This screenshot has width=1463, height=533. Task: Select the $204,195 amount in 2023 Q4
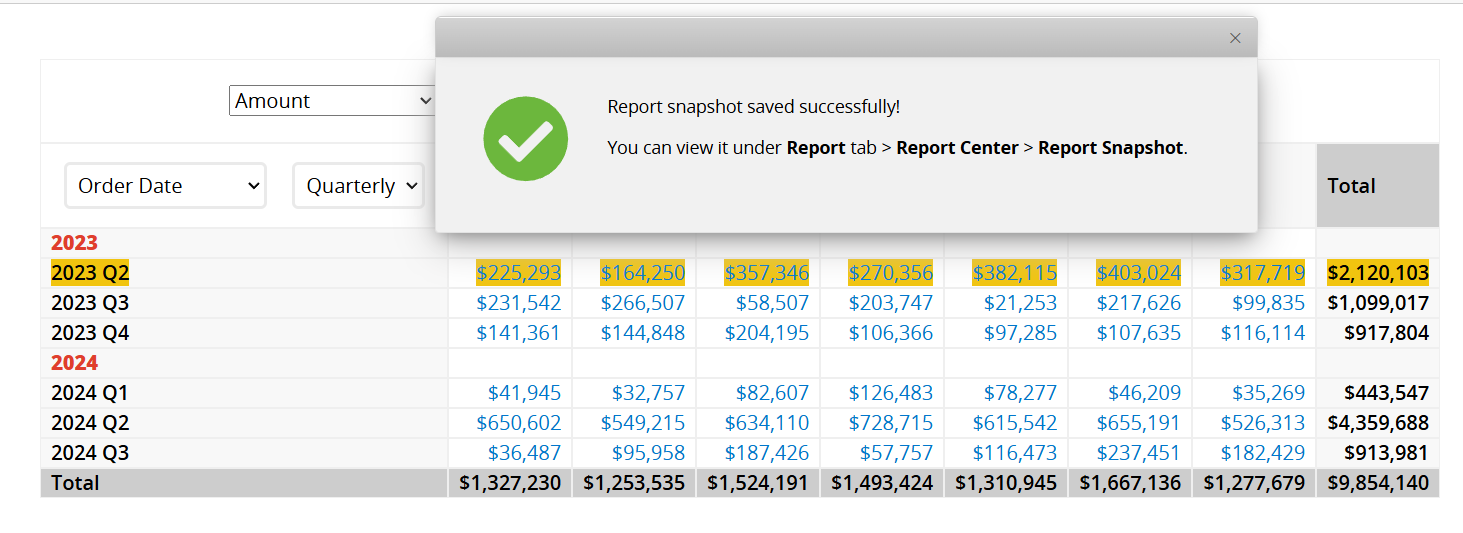[766, 333]
